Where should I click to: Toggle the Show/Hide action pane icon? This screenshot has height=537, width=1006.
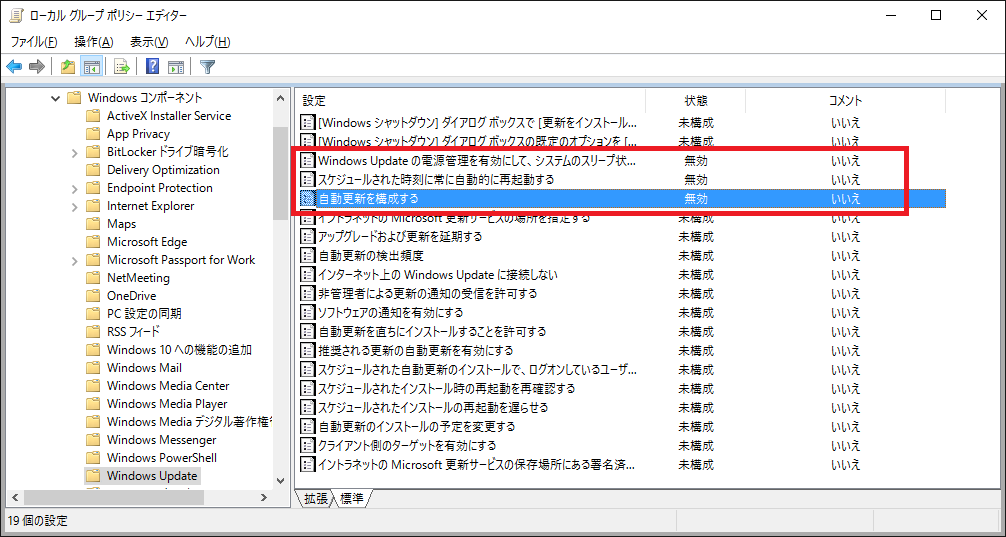[176, 67]
